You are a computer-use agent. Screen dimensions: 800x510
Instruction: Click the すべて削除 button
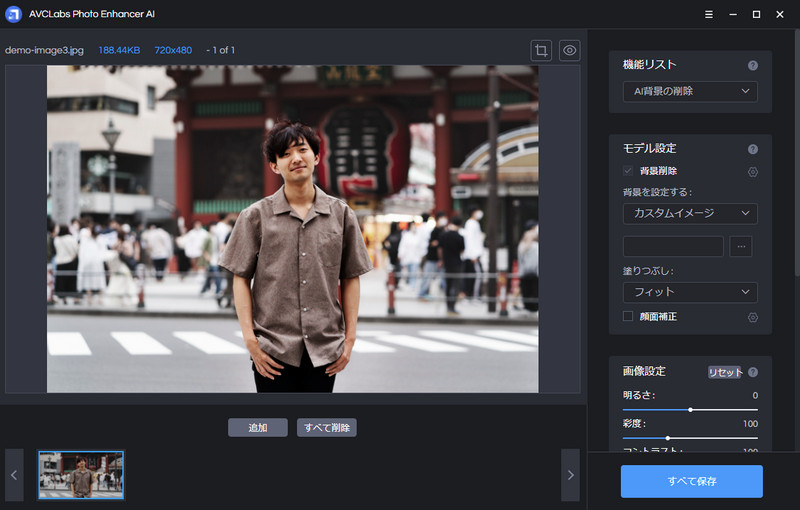pyautogui.click(x=327, y=427)
